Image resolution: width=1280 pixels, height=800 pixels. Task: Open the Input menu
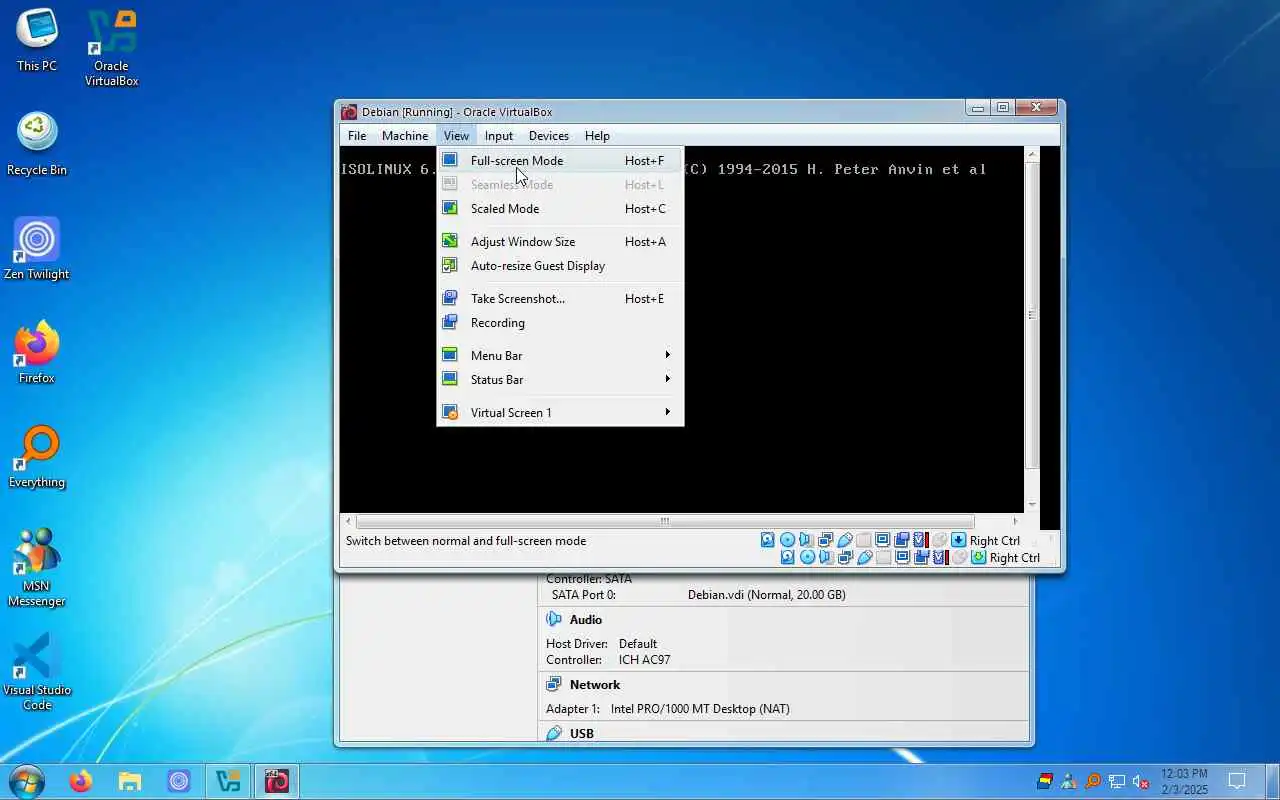click(498, 136)
